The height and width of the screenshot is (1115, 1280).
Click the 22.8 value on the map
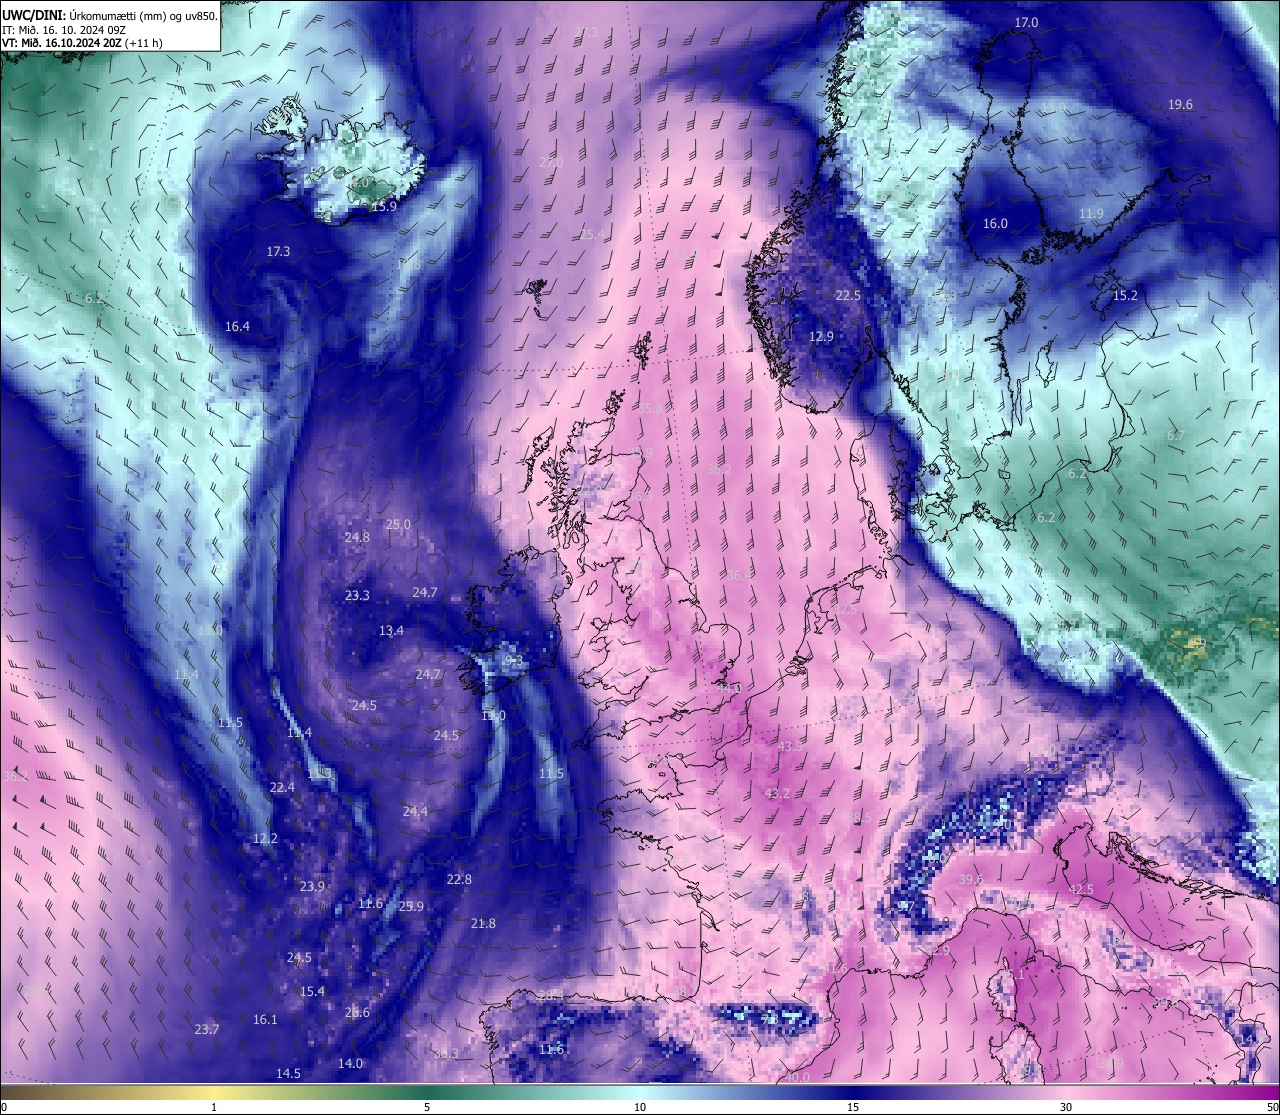(459, 880)
